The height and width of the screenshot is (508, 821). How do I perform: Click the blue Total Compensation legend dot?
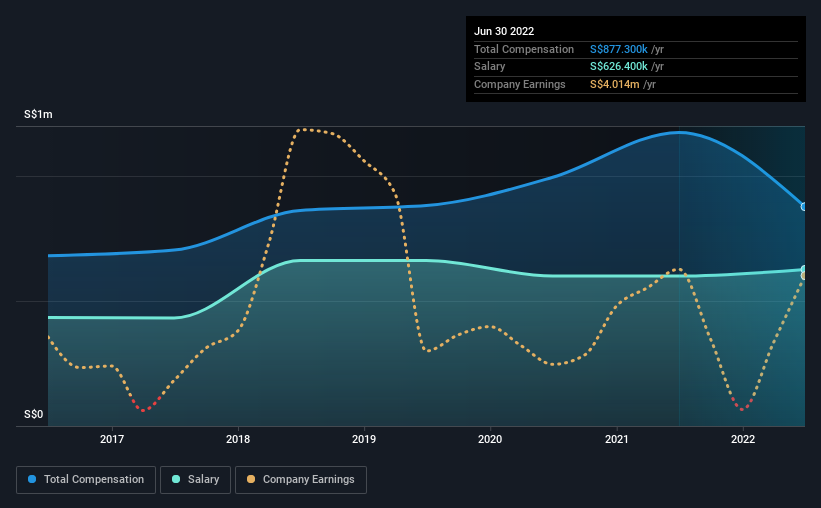pyautogui.click(x=32, y=479)
